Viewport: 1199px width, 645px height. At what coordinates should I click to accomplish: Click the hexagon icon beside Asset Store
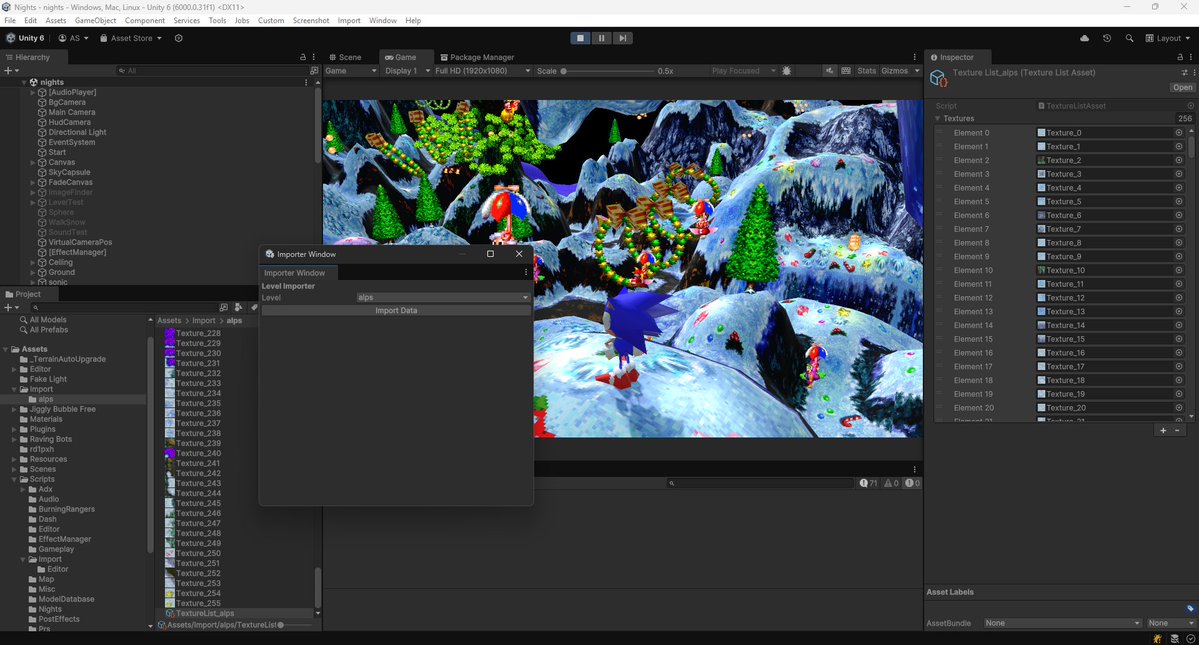click(x=178, y=38)
